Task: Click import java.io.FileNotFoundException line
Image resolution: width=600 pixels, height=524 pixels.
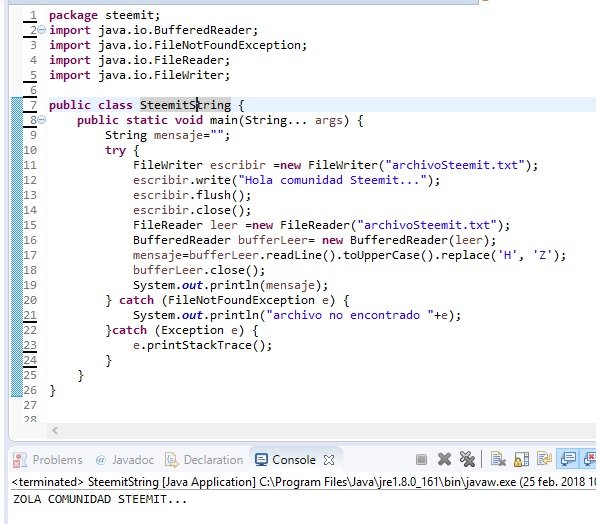Action: pyautogui.click(x=178, y=45)
